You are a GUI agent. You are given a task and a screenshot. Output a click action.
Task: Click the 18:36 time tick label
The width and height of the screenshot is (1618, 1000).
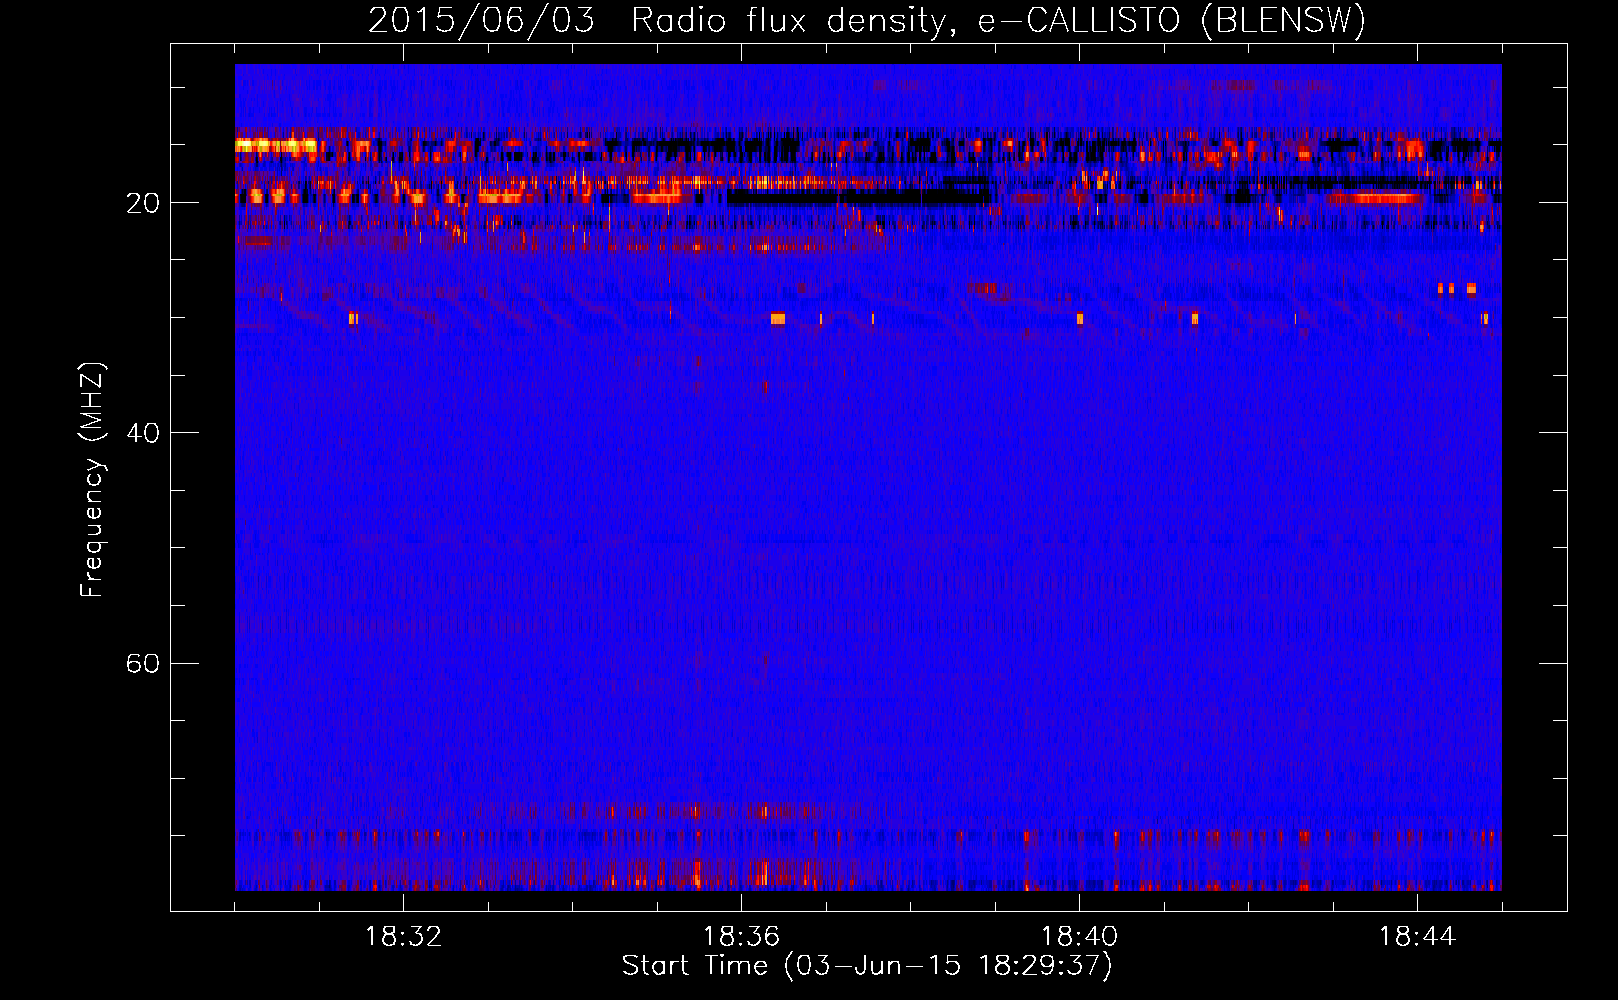(741, 937)
